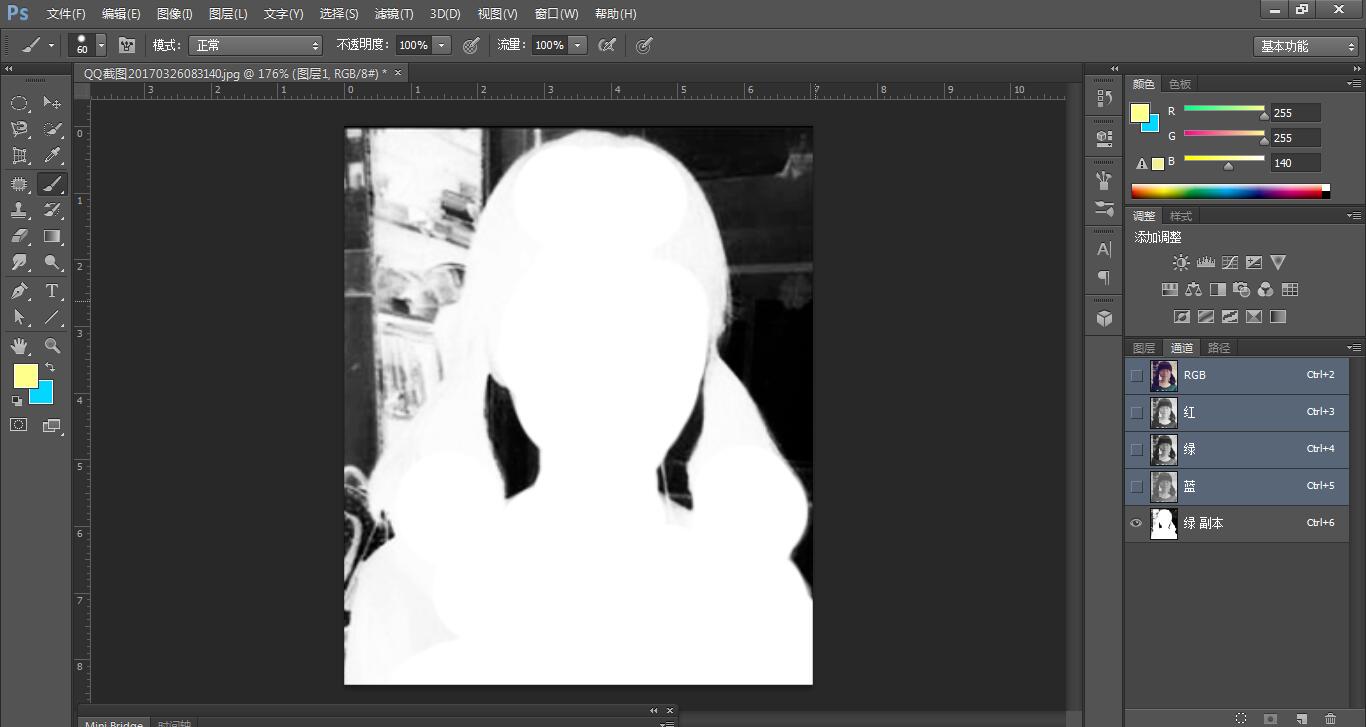Add a Brightness/Contrast adjustment

(x=1181, y=263)
